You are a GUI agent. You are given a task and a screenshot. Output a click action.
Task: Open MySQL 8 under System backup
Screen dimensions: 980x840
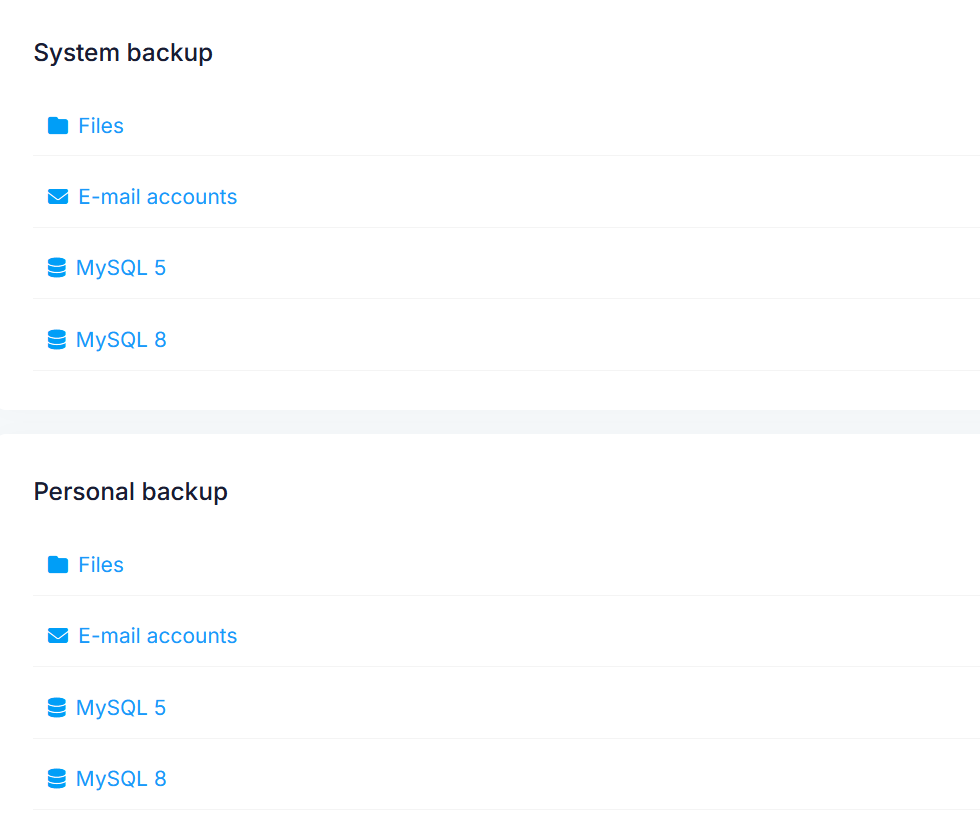coord(121,339)
